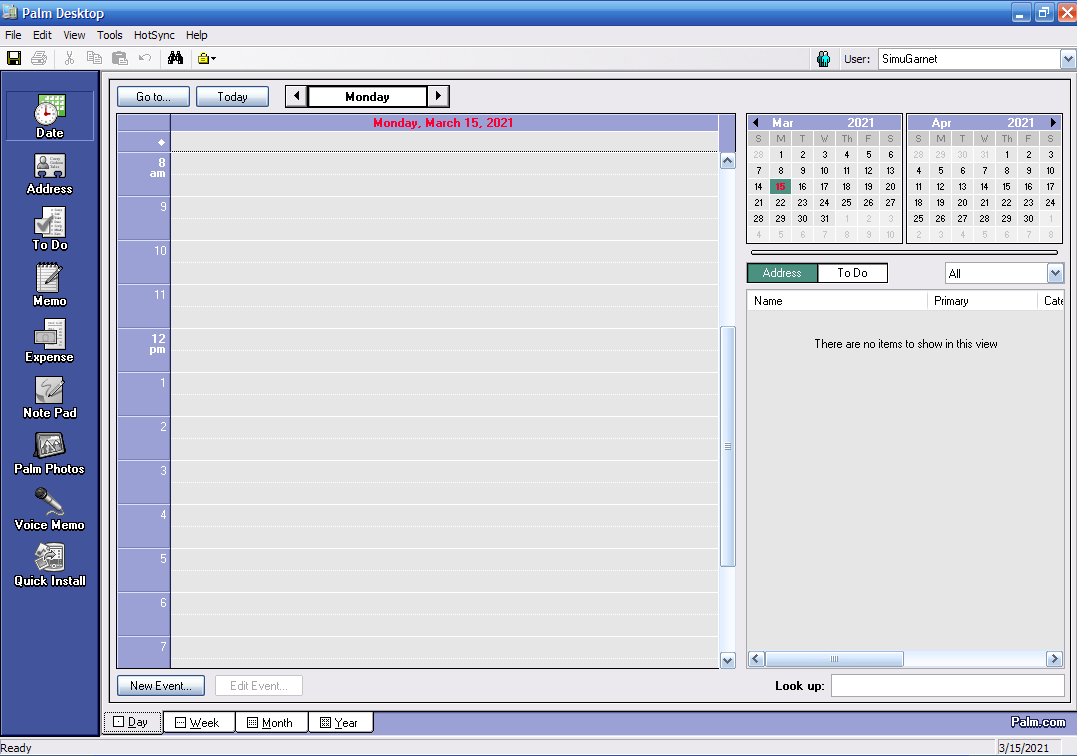Viewport: 1077px width, 756px height.
Task: Start Quick Install from the sidebar
Action: click(49, 561)
